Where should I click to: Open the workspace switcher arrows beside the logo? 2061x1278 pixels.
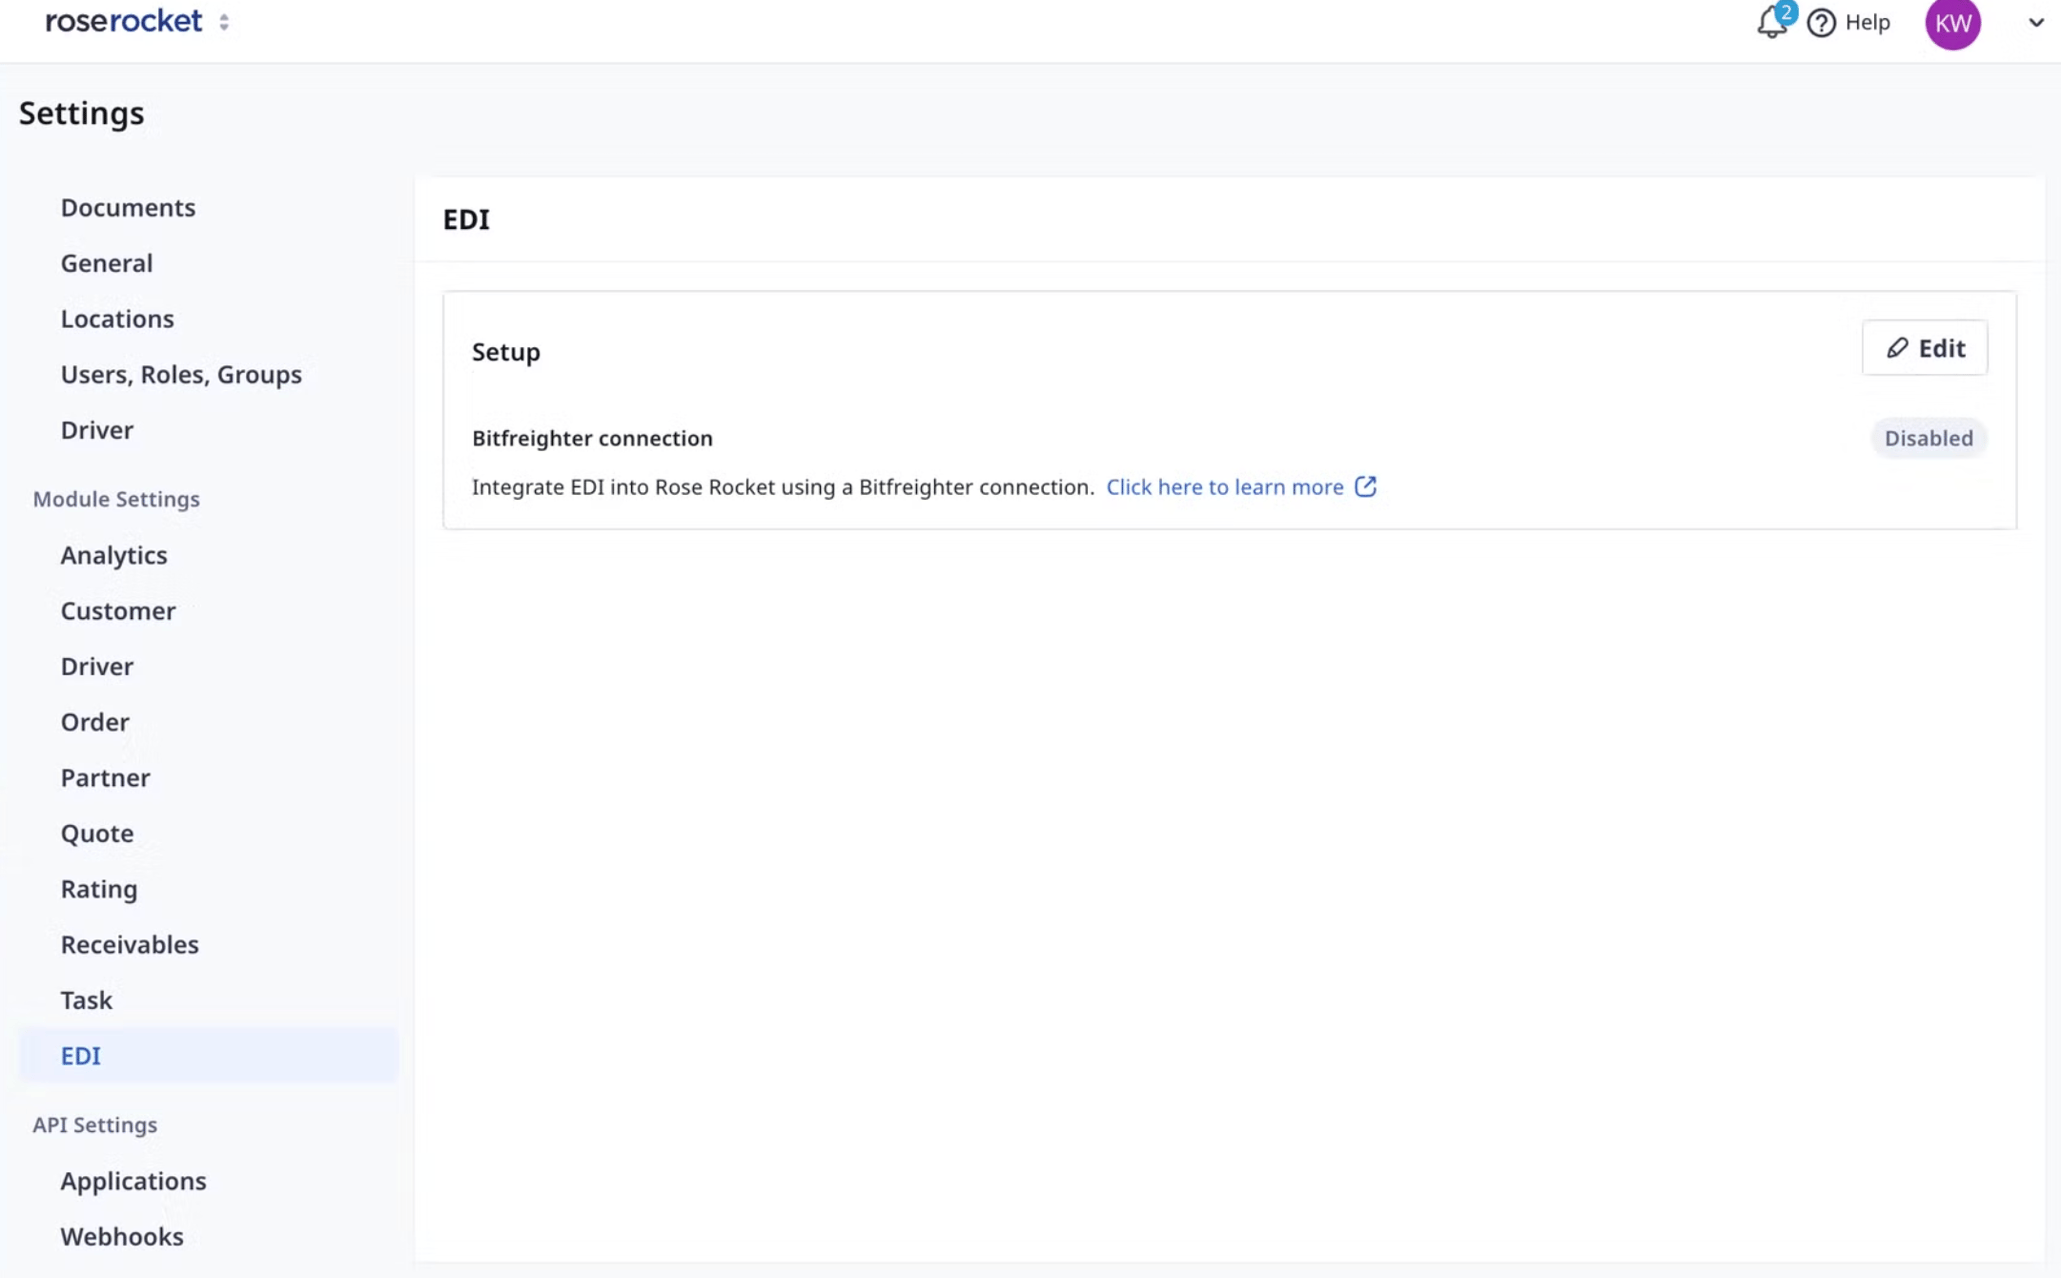tap(223, 21)
